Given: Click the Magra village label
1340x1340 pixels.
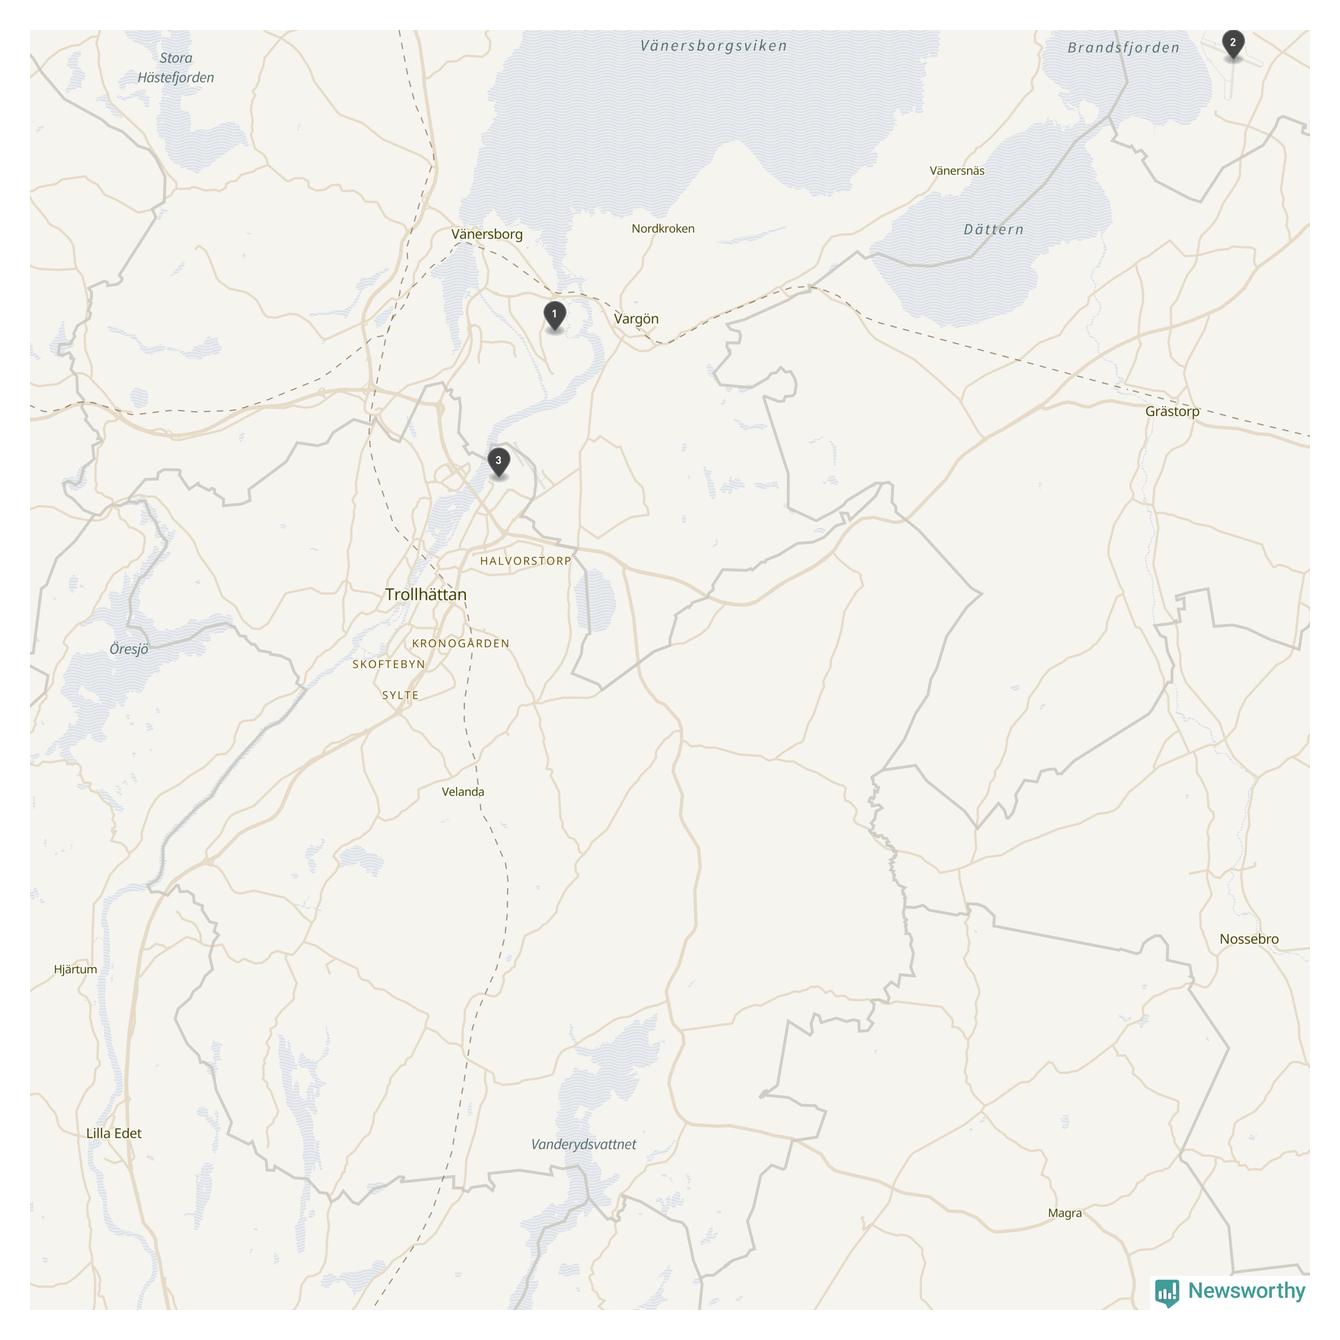Looking at the screenshot, I should coord(1065,1213).
